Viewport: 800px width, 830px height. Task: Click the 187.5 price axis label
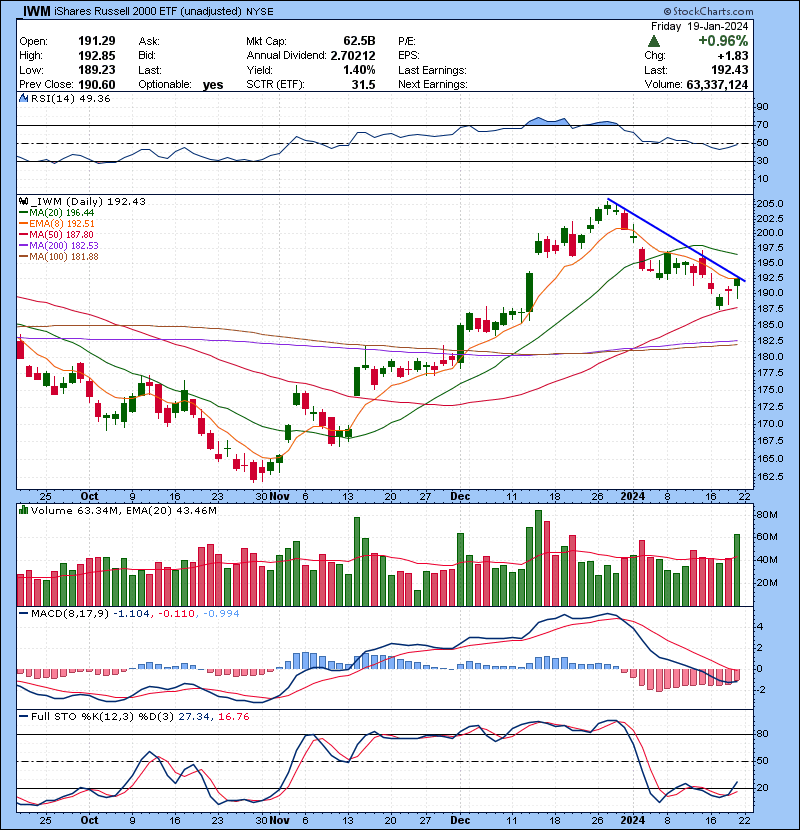(x=770, y=308)
